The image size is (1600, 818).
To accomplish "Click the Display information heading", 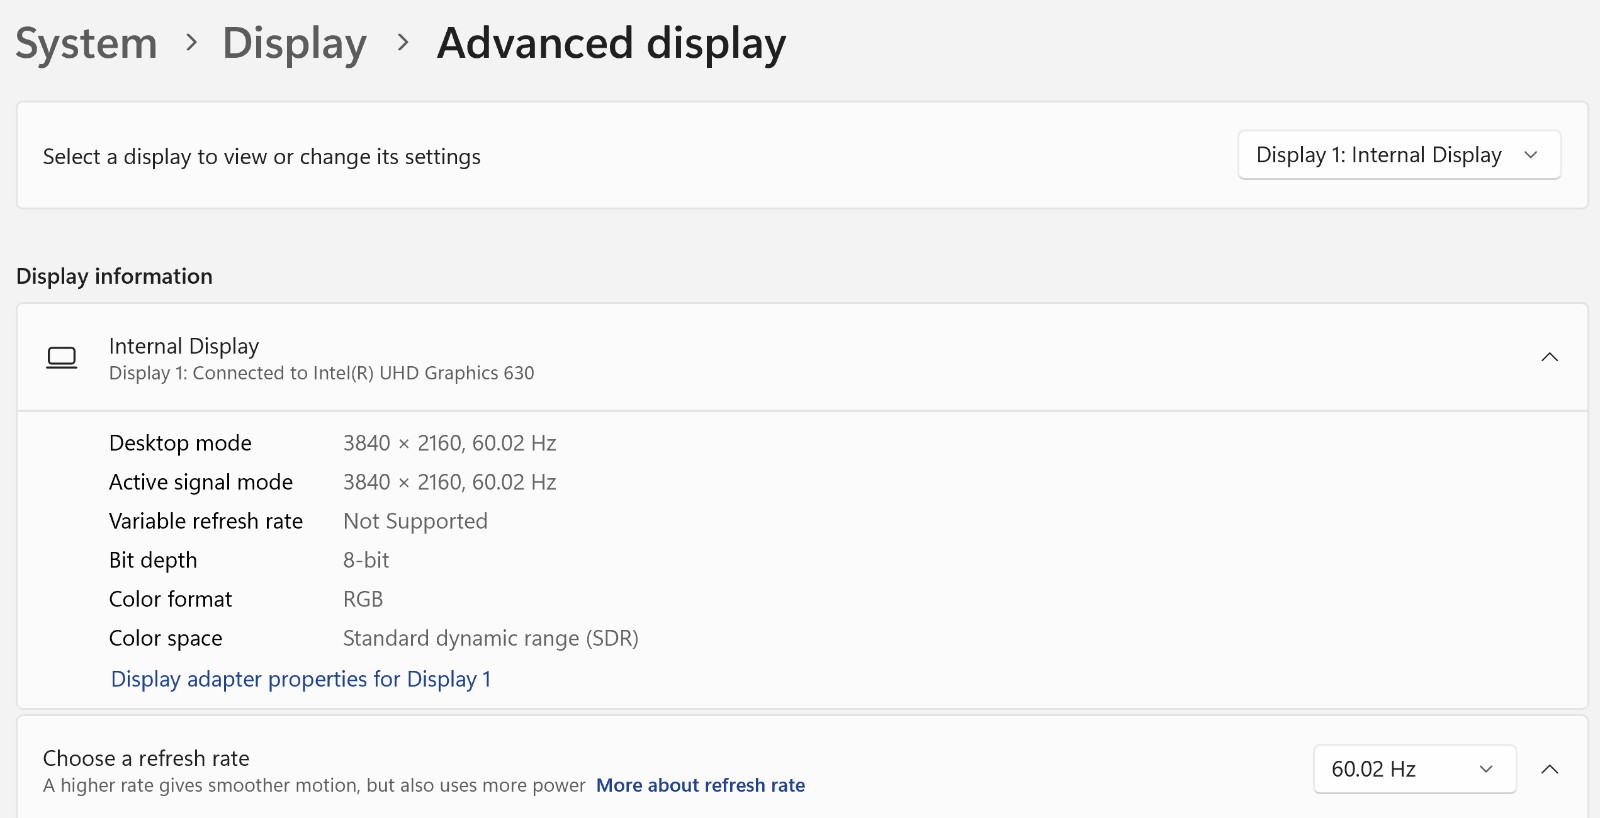I will point(115,276).
